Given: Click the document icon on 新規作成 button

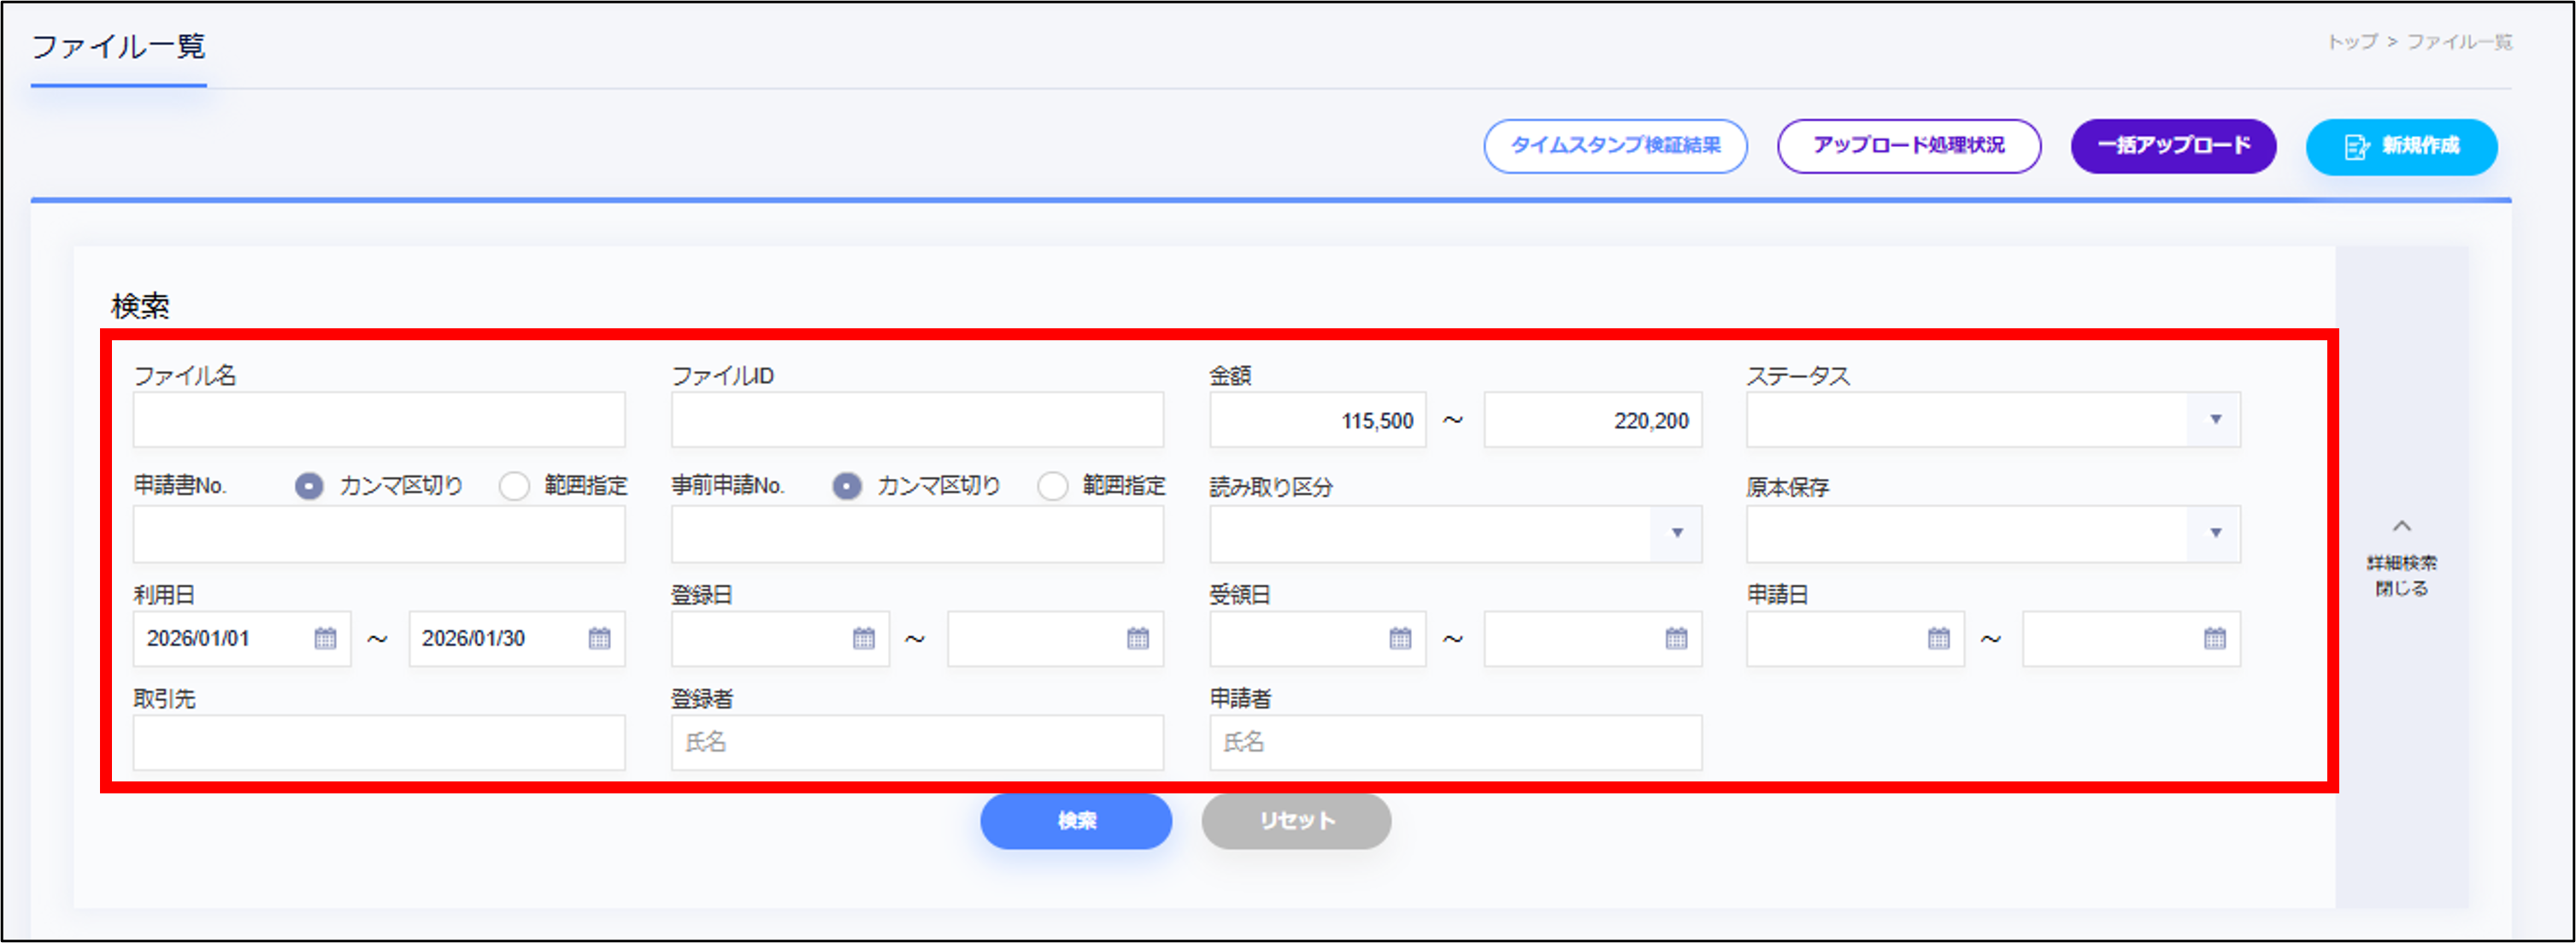Looking at the screenshot, I should tap(2357, 146).
